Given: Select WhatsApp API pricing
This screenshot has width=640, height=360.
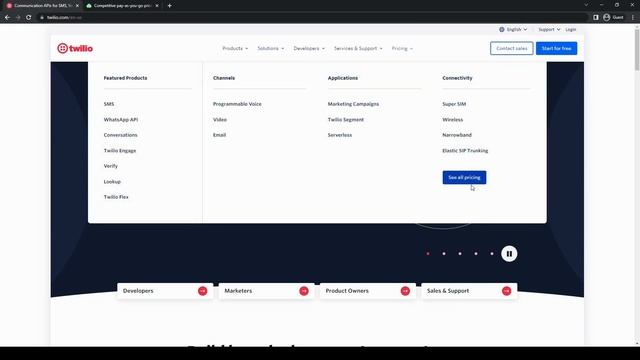Looking at the screenshot, I should pyautogui.click(x=121, y=120).
